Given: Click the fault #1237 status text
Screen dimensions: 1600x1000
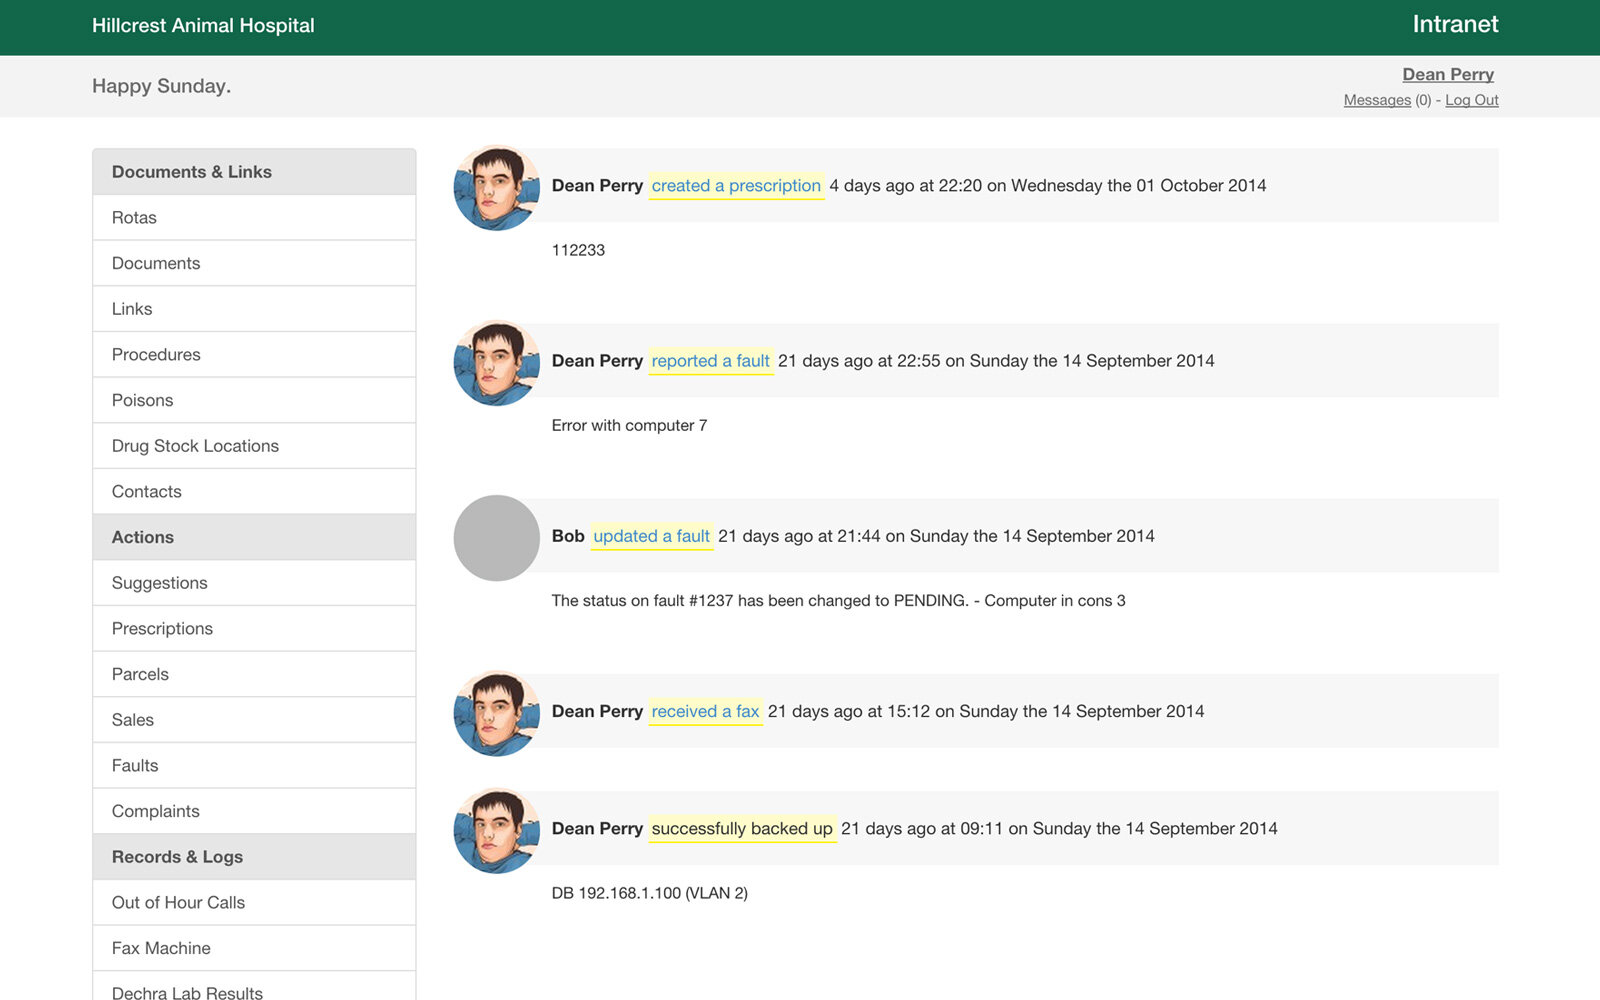Looking at the screenshot, I should 838,601.
